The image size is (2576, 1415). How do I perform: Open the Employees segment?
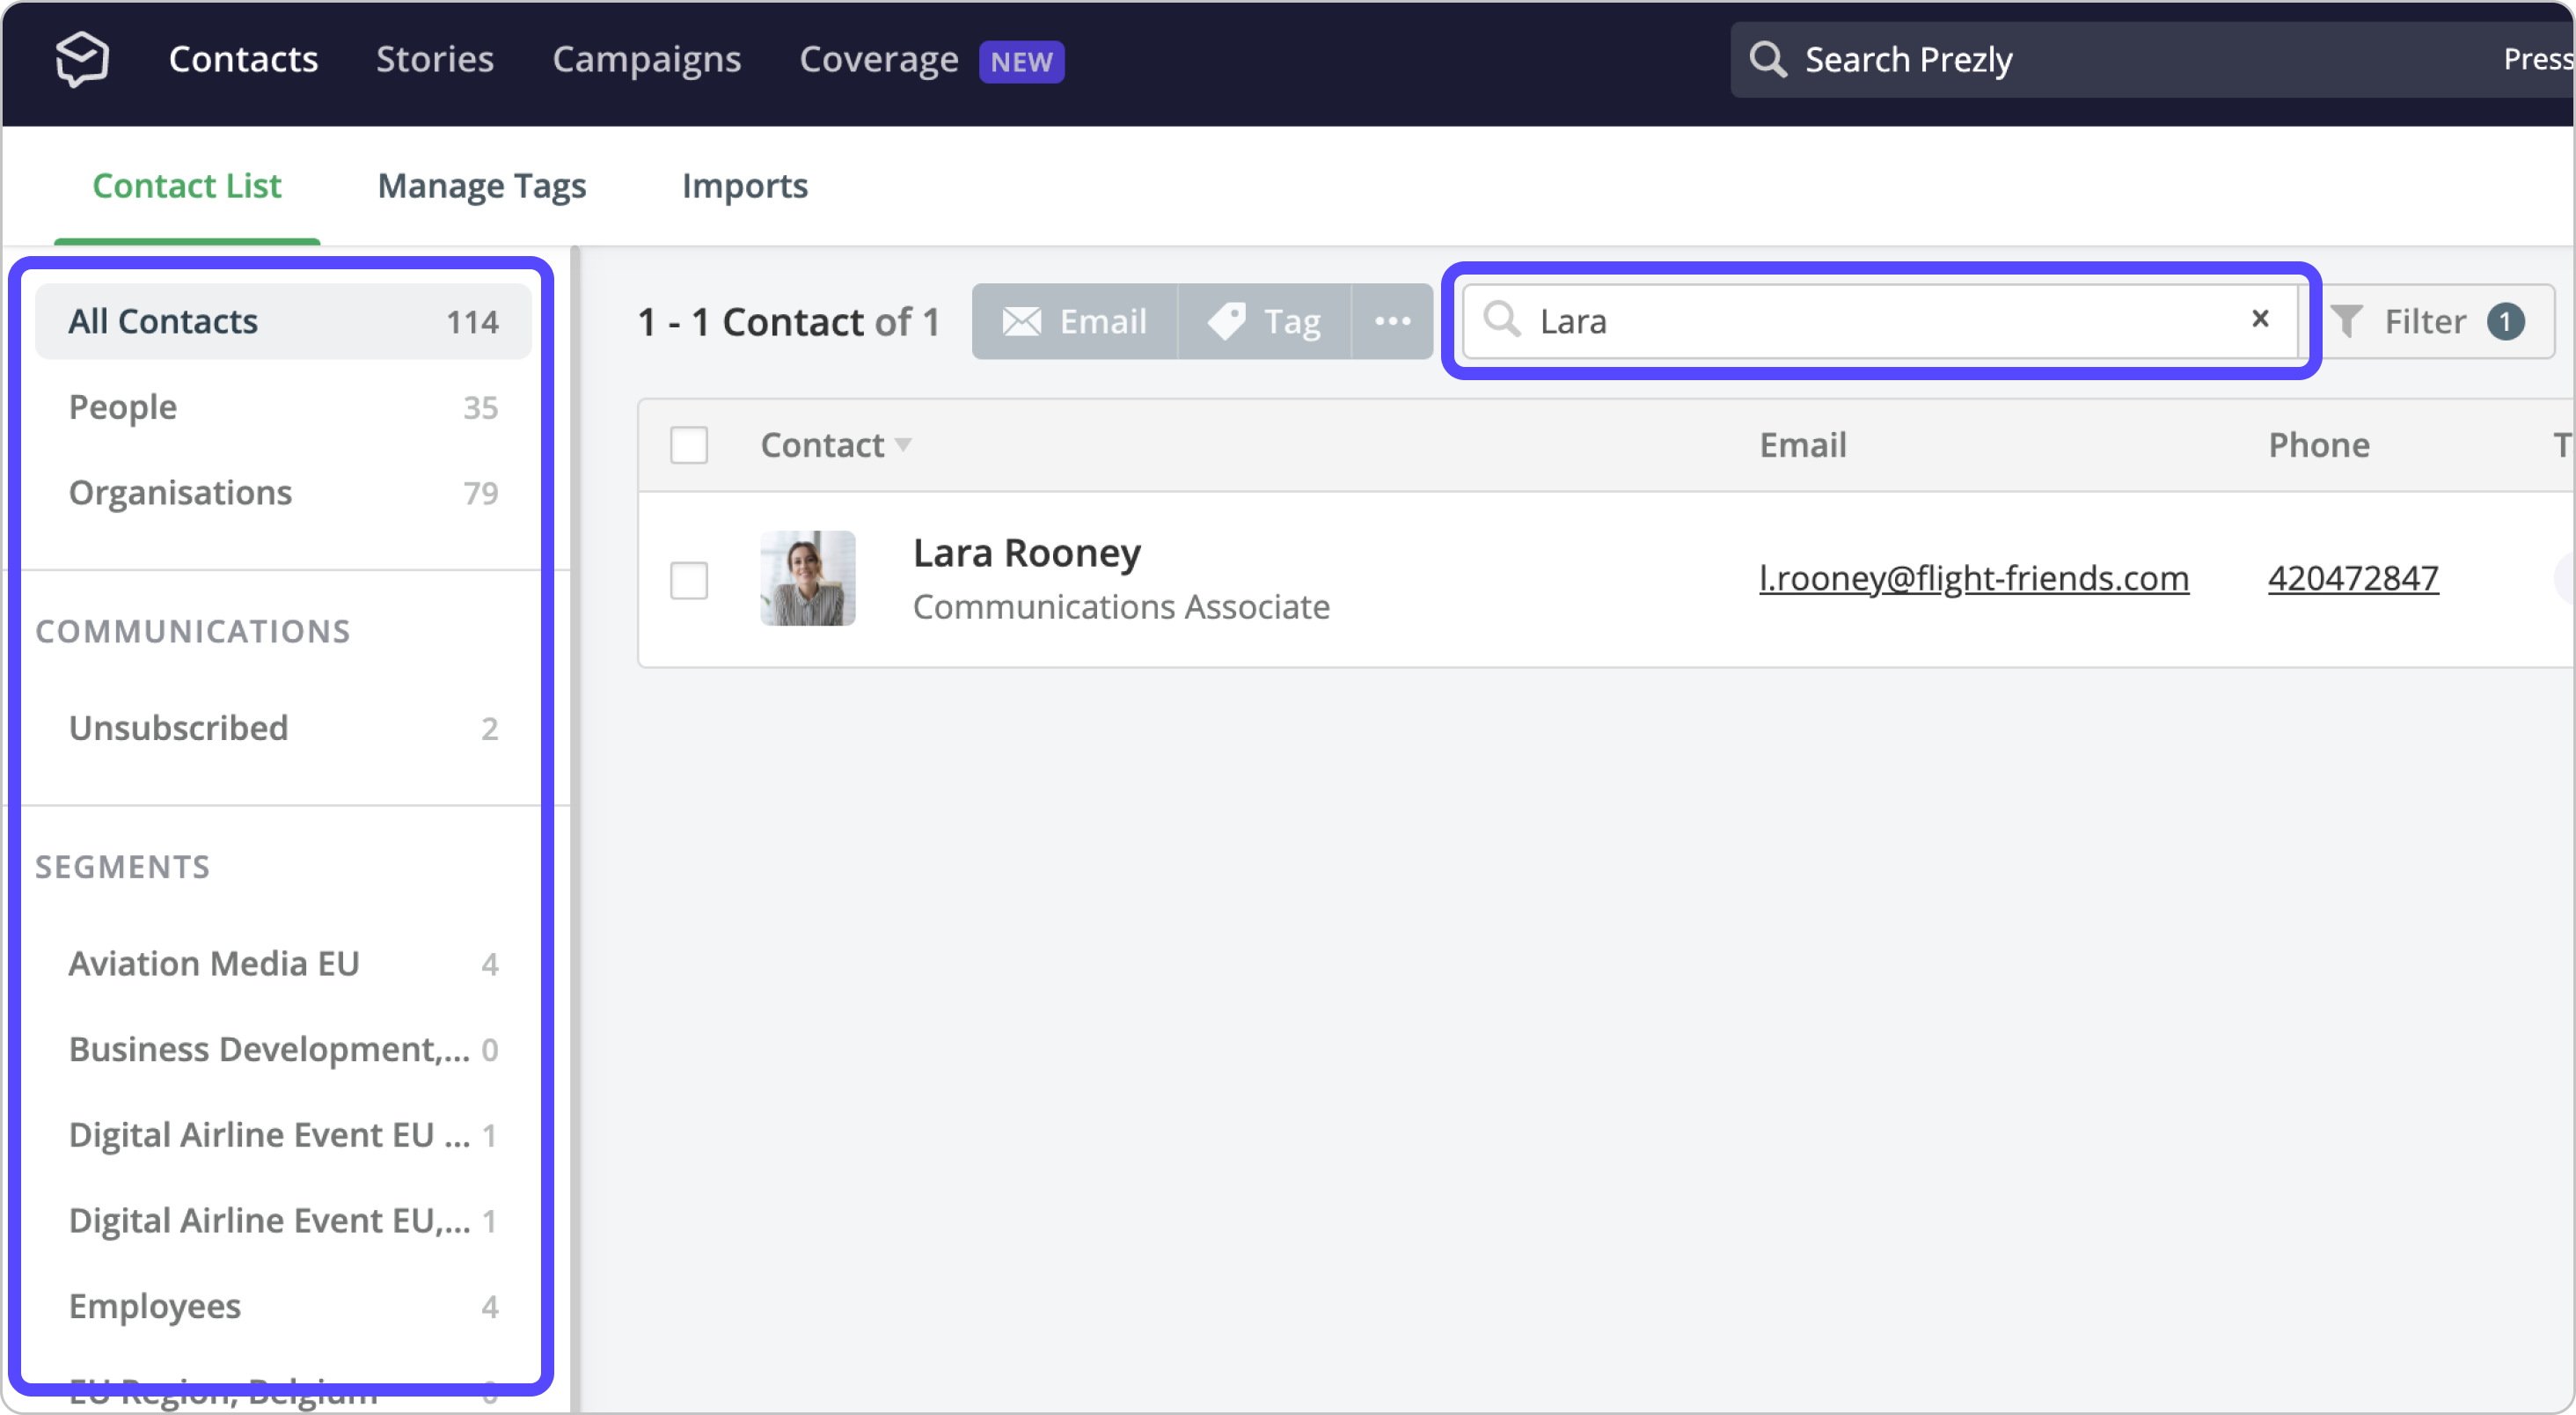[283, 1306]
